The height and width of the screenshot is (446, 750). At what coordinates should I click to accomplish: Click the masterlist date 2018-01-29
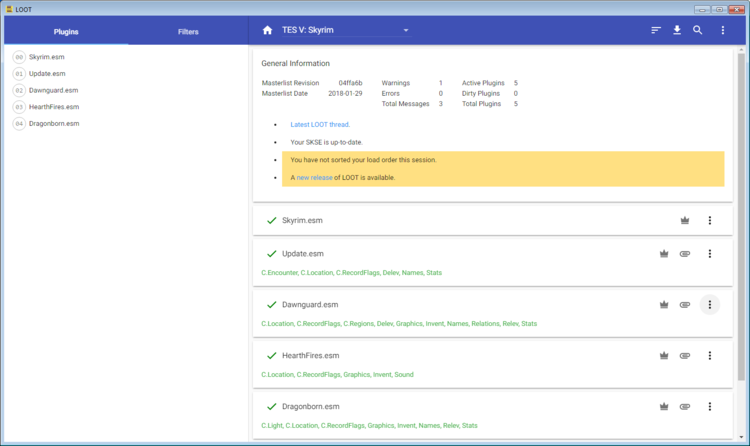pyautogui.click(x=345, y=93)
